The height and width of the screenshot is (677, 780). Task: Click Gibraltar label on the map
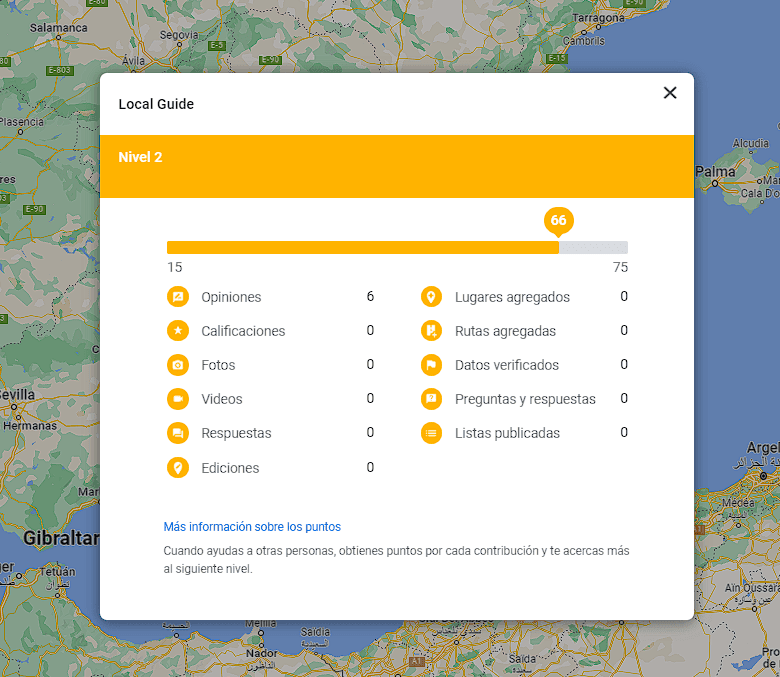point(61,538)
